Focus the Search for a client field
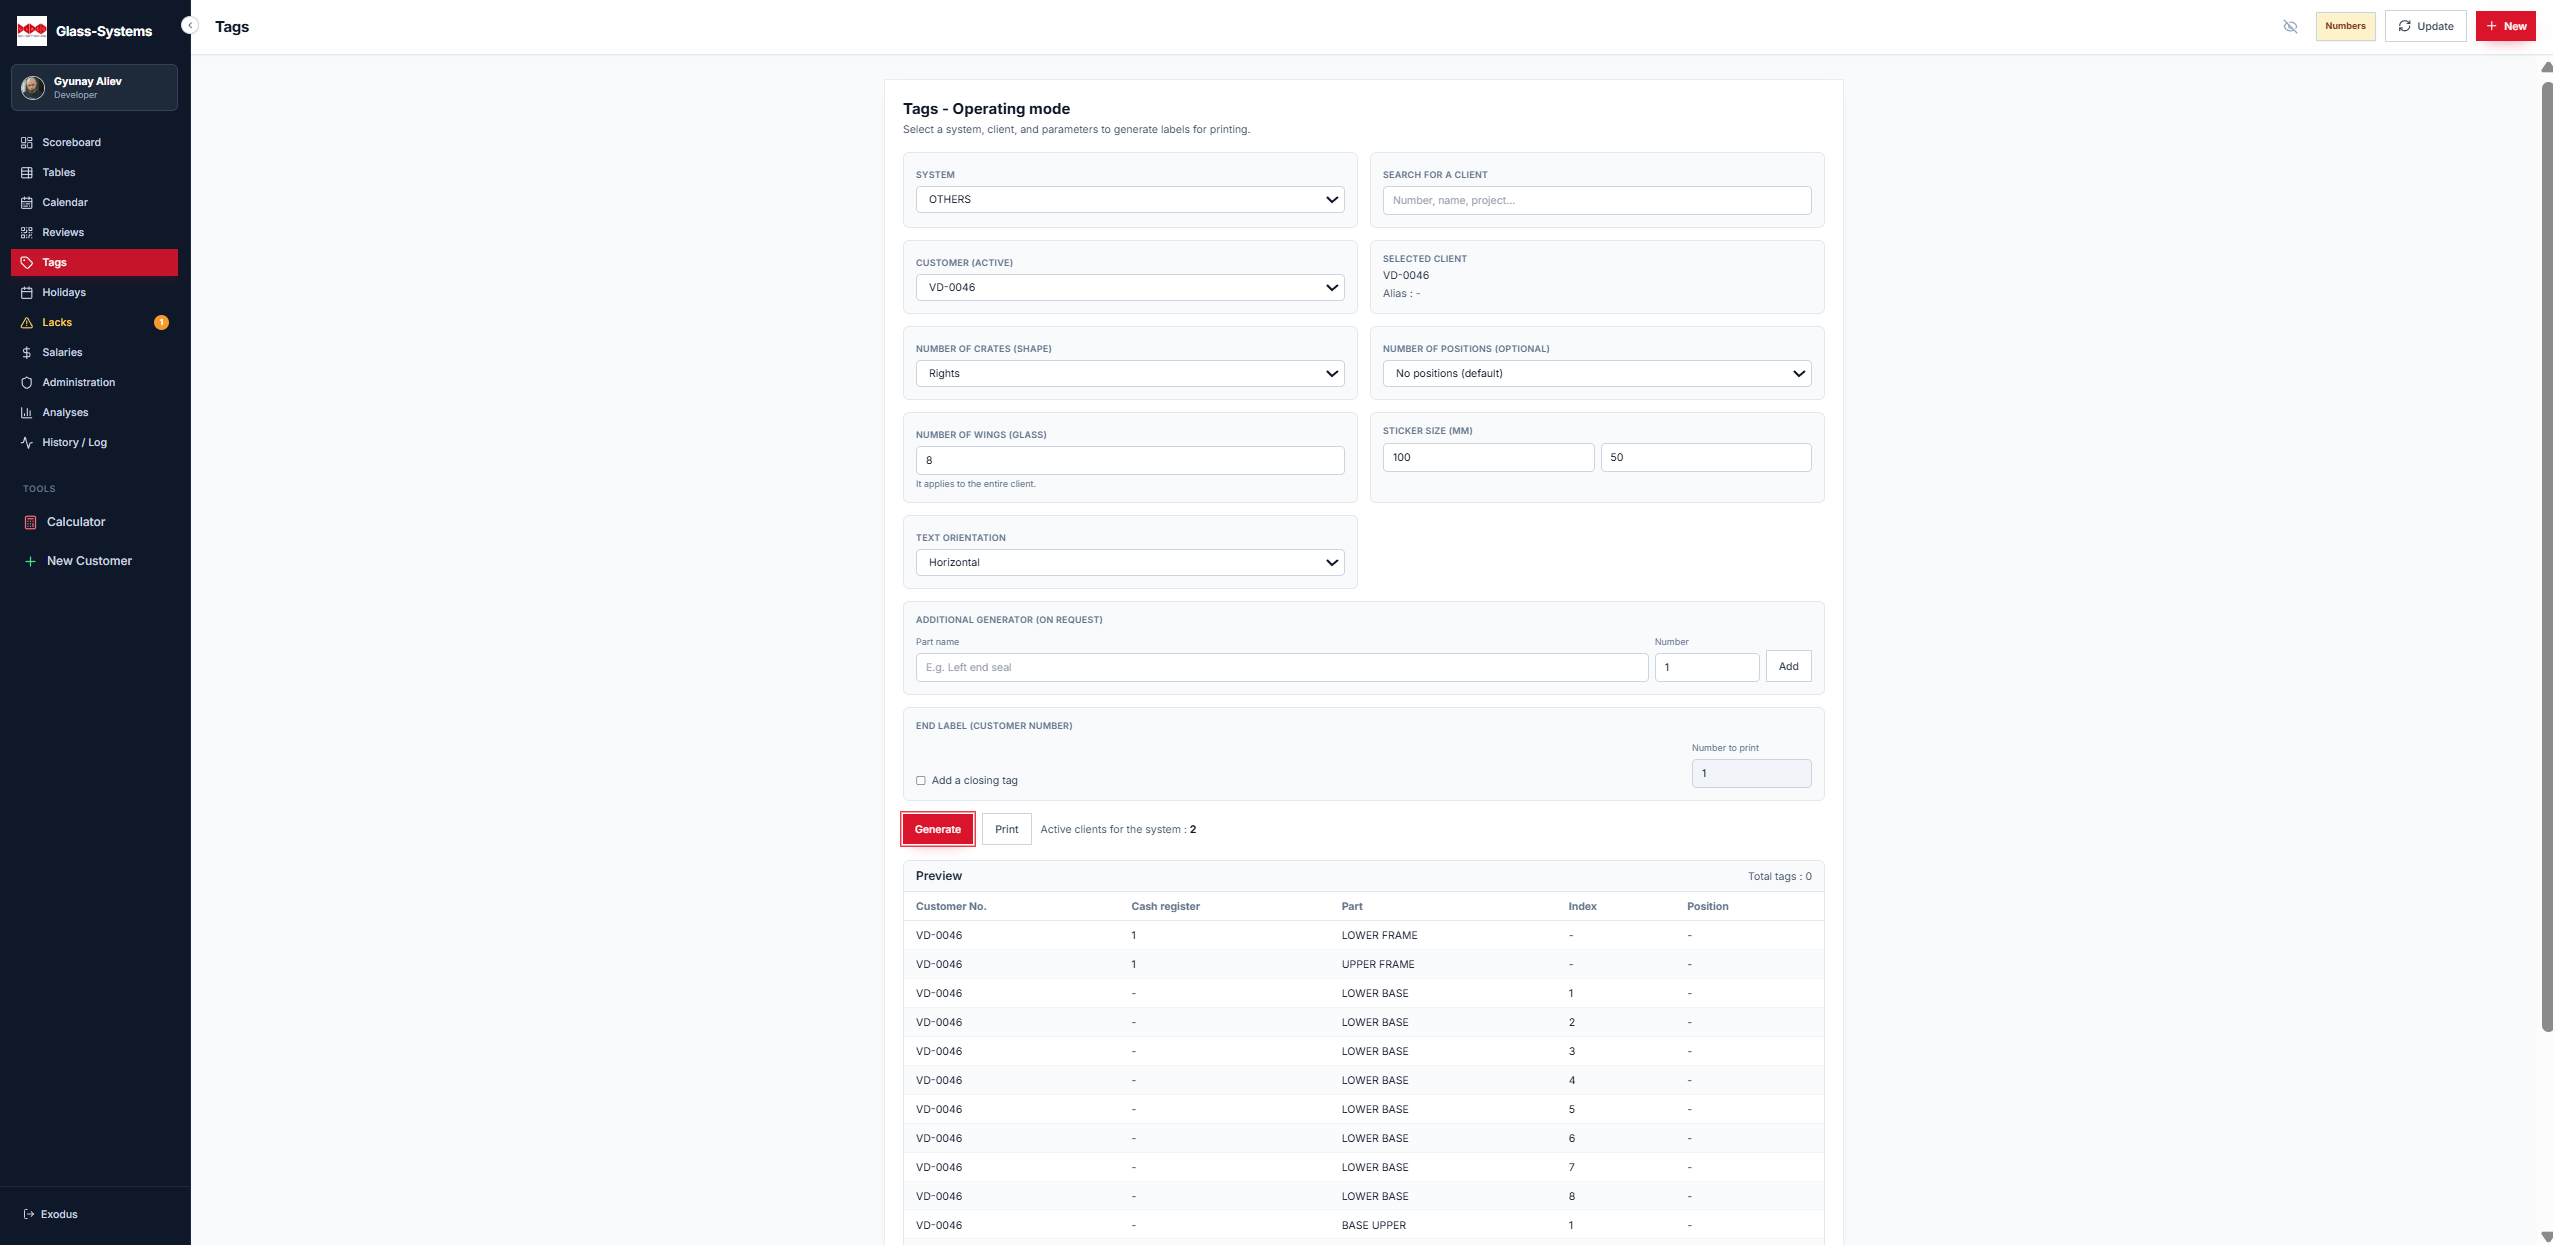The height and width of the screenshot is (1245, 2553). [x=1596, y=200]
